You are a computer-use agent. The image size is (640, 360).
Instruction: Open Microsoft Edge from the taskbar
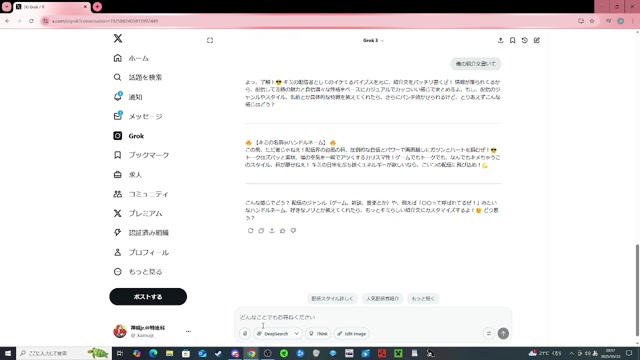(x=153, y=353)
